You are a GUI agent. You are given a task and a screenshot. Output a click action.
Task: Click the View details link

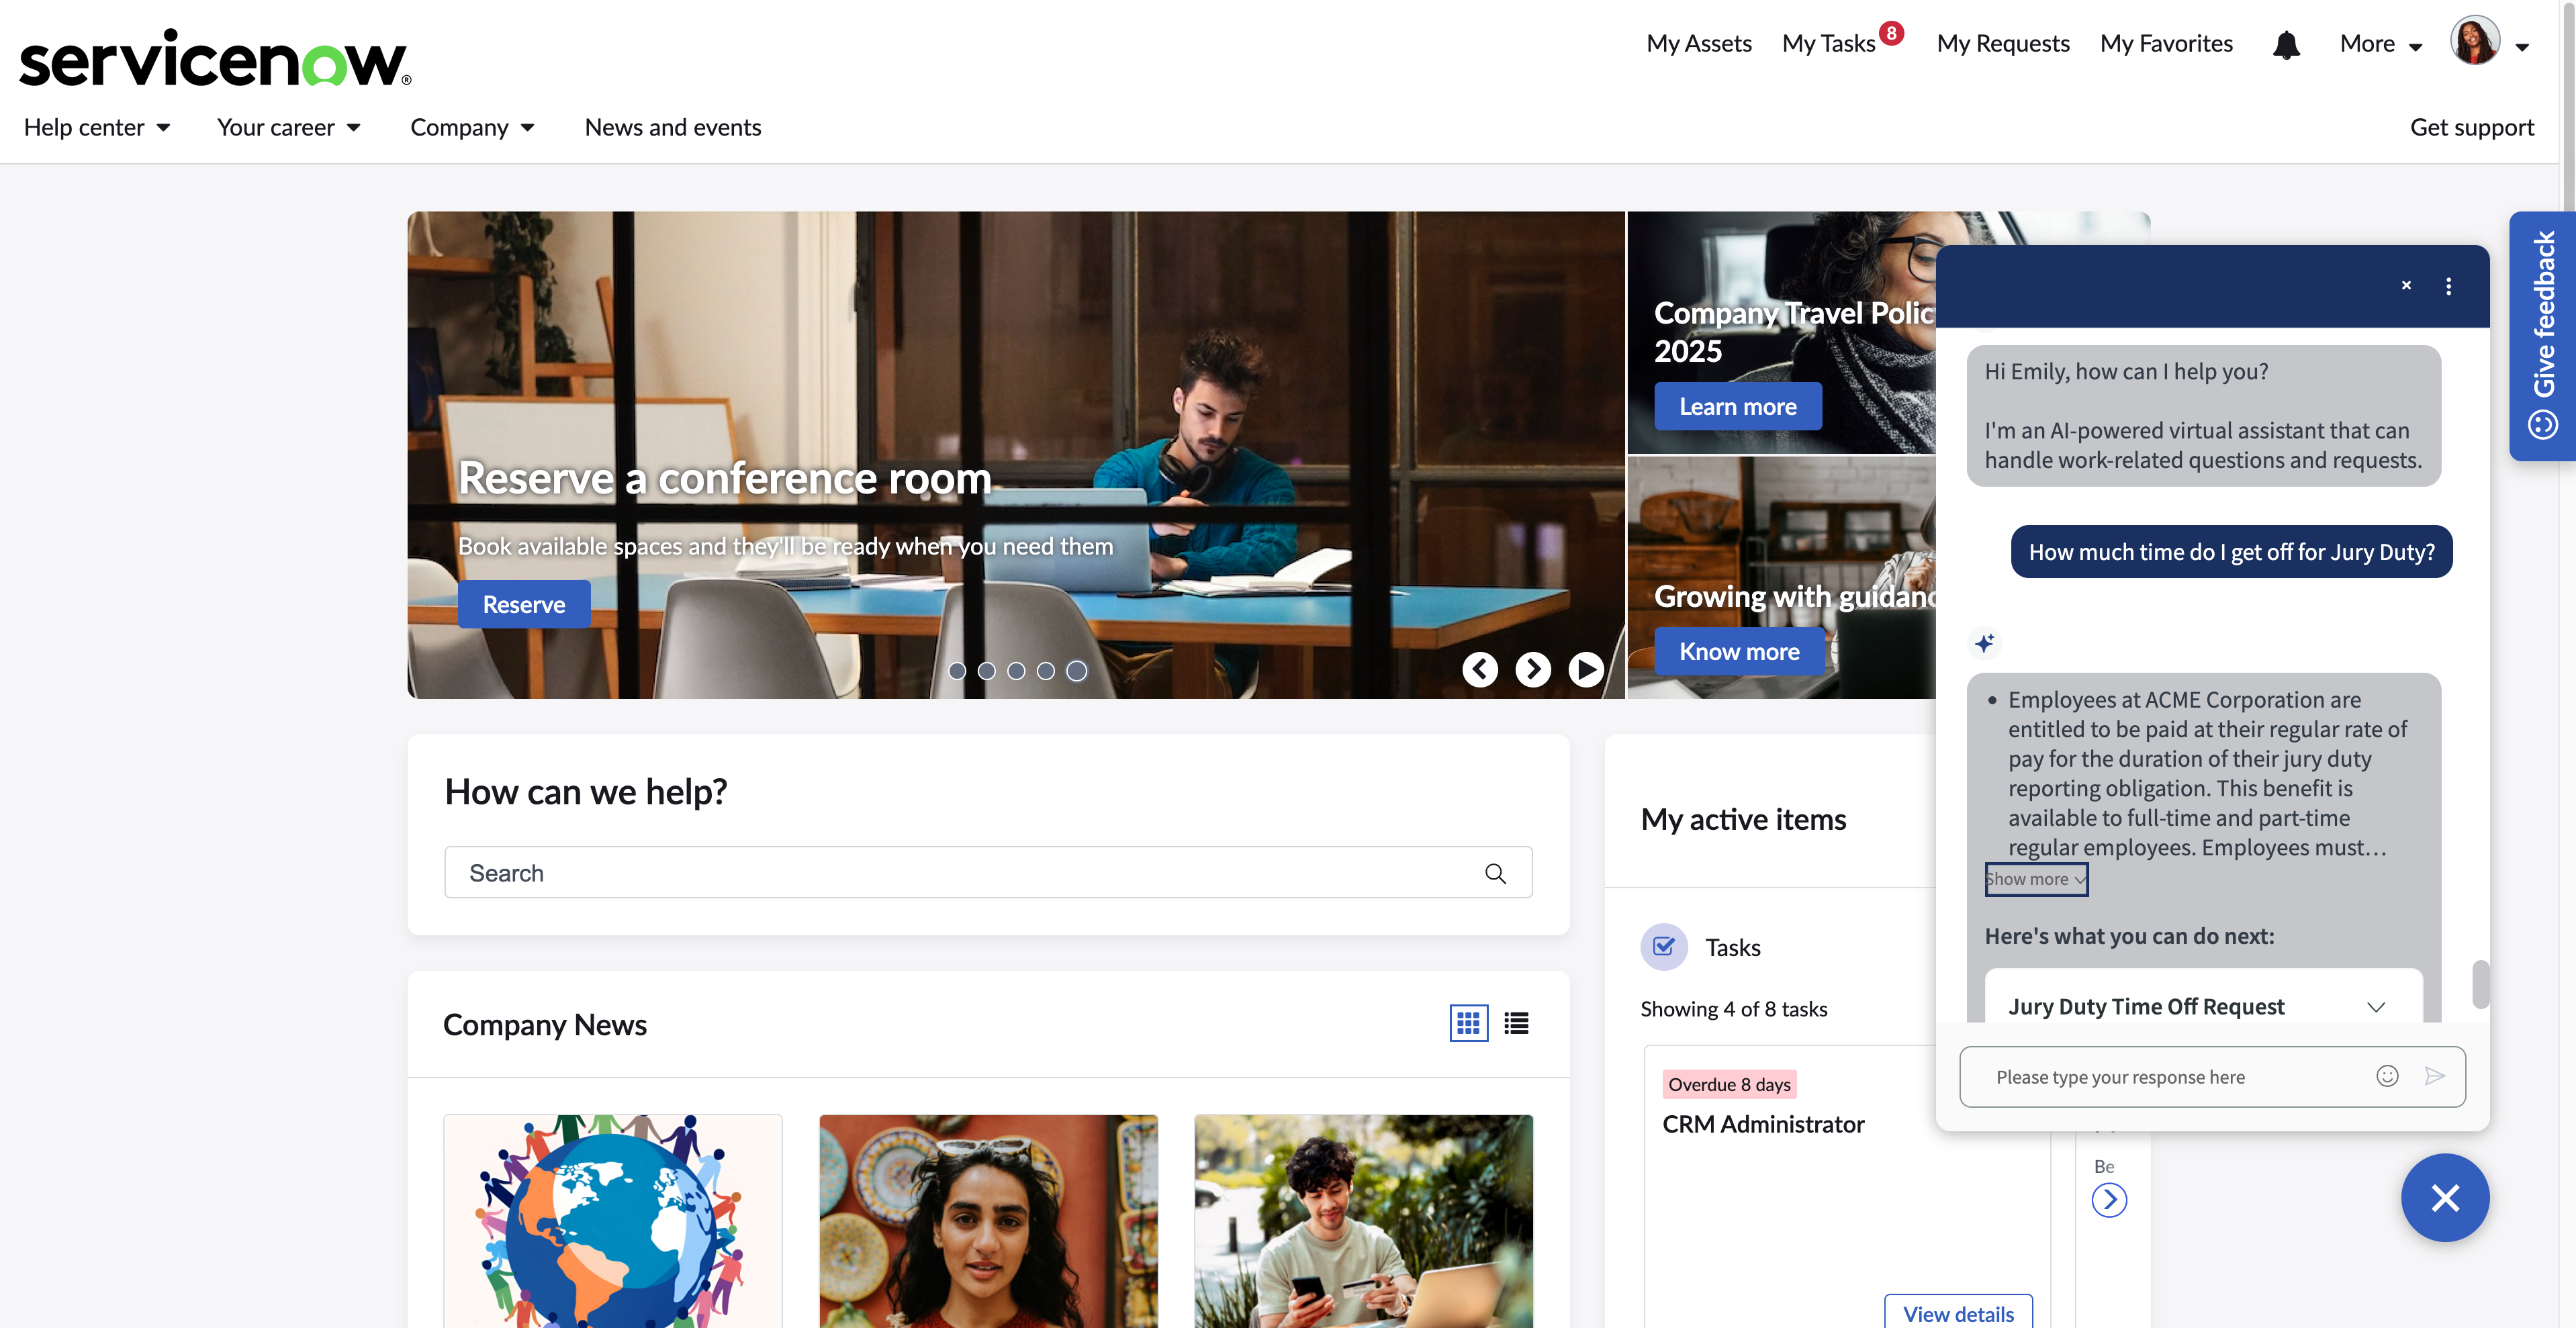pos(1957,1313)
